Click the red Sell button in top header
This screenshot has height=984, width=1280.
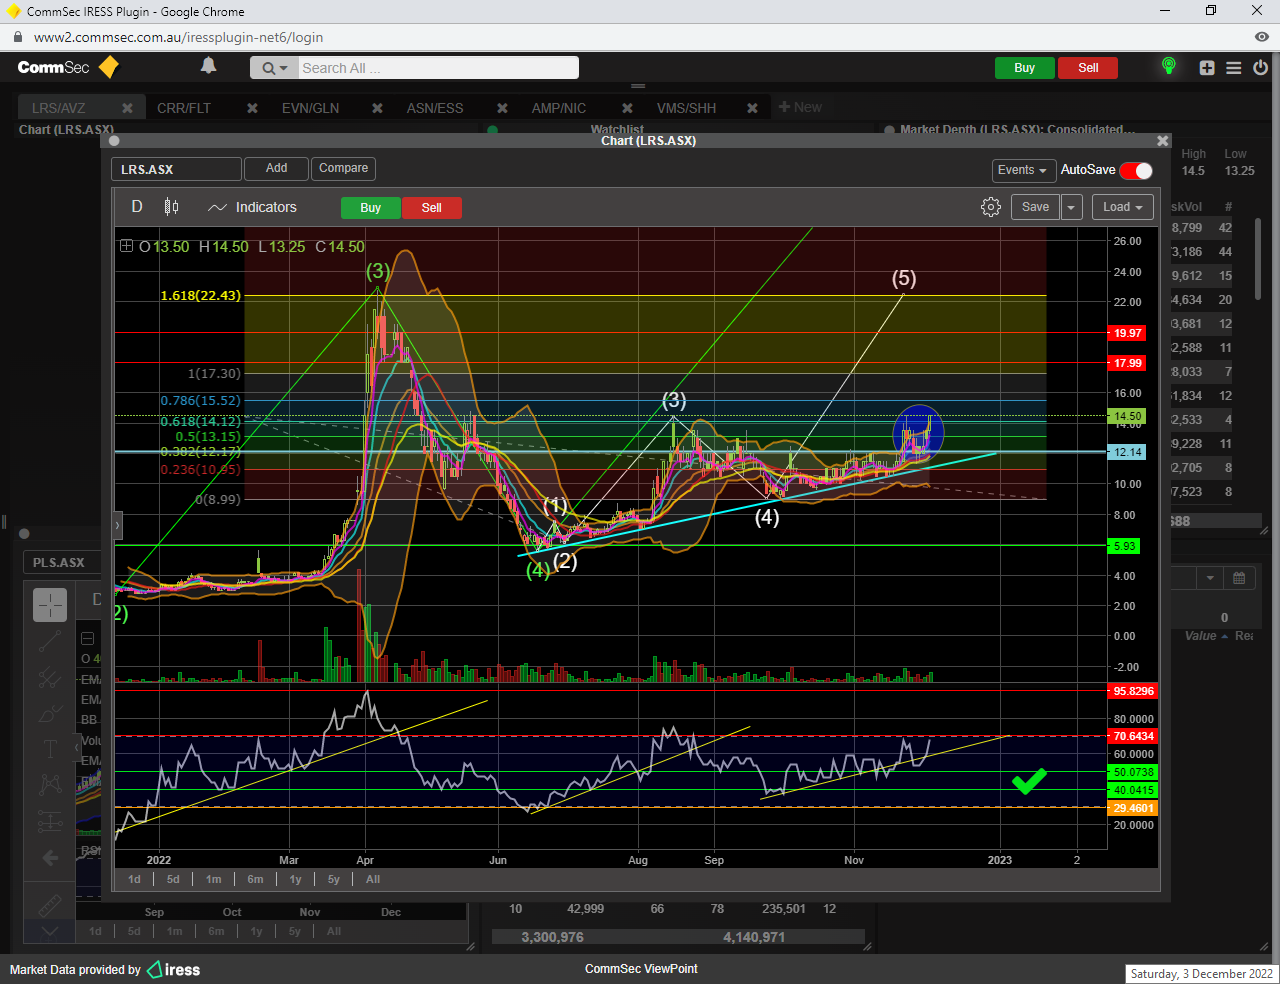[x=1088, y=68]
